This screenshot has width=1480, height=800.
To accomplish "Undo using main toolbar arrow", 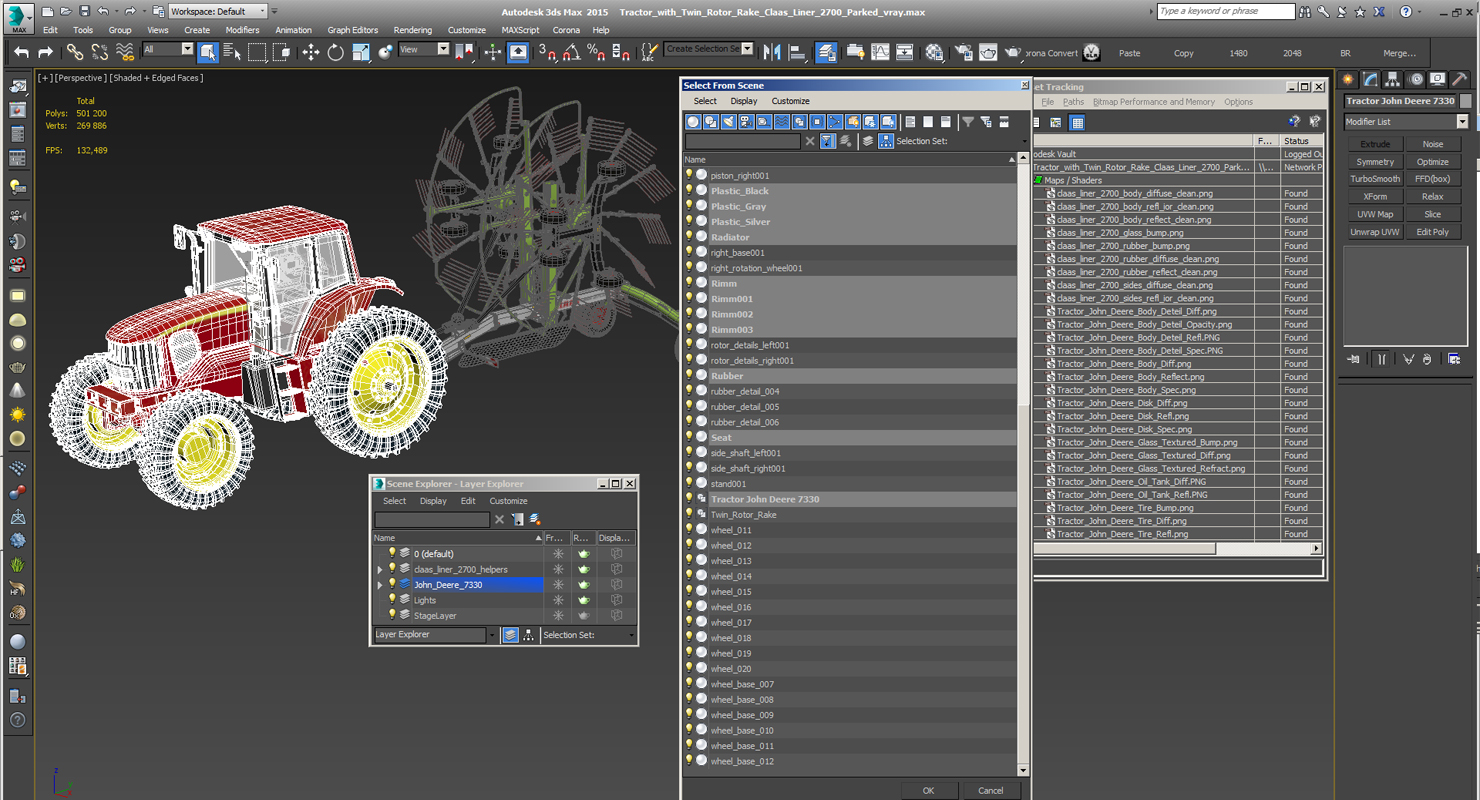I will click(x=21, y=52).
